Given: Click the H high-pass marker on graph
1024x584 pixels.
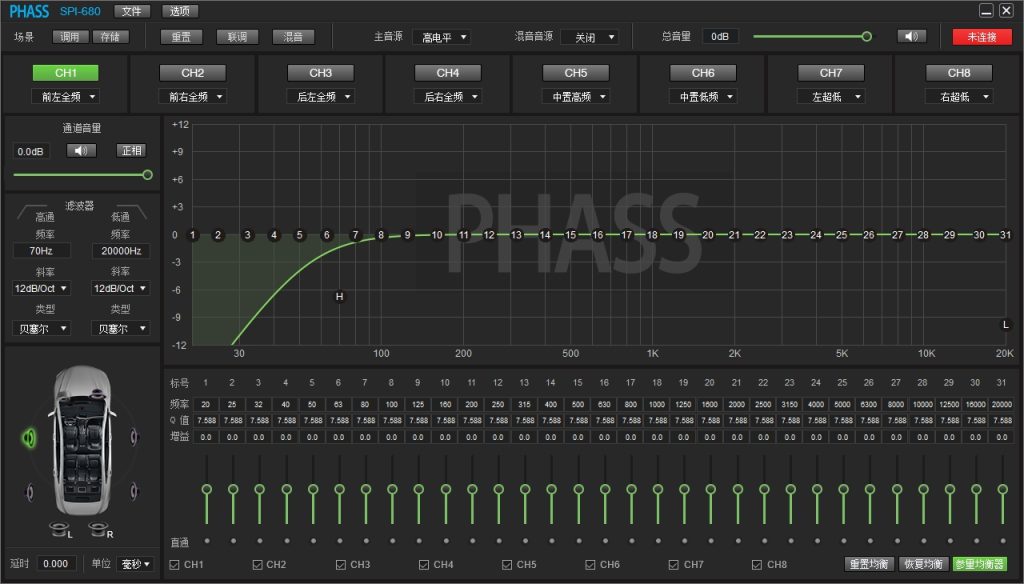Looking at the screenshot, I should 340,297.
